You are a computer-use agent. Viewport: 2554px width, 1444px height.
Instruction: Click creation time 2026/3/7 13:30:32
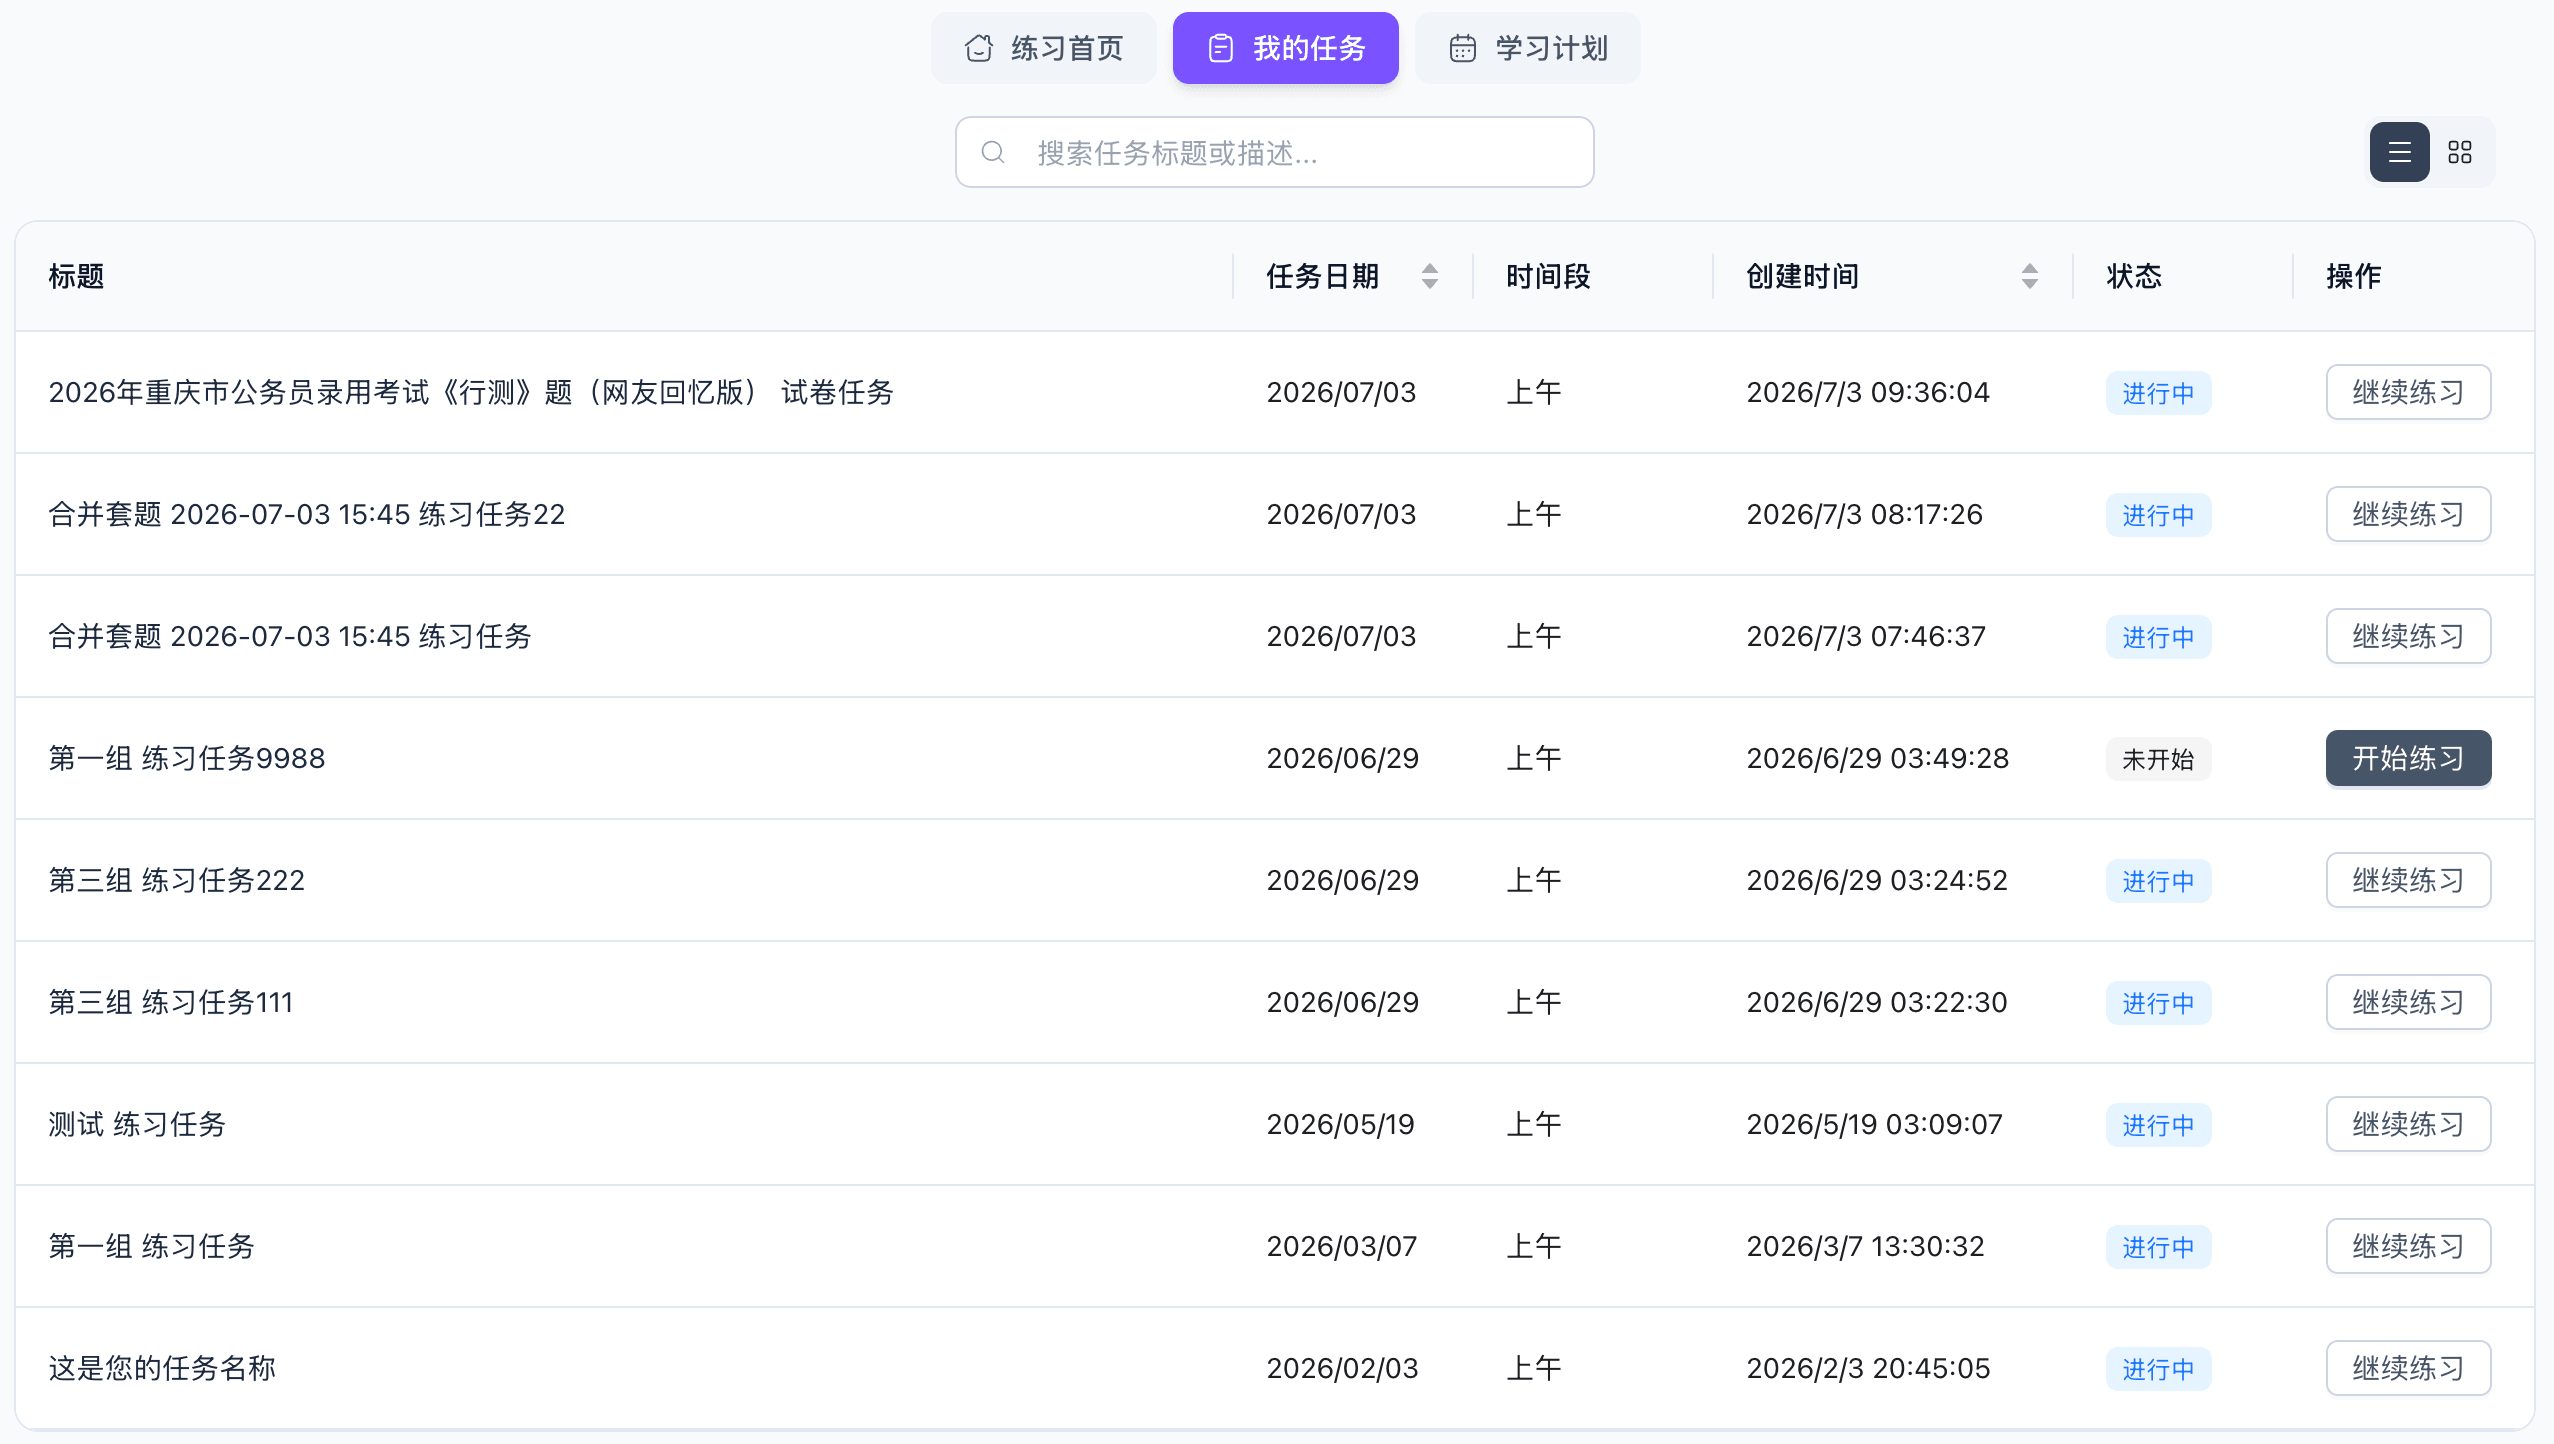pyautogui.click(x=1865, y=1246)
